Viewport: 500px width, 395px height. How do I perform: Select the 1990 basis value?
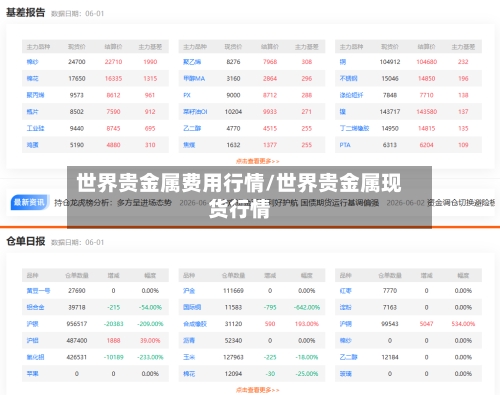[x=150, y=62]
